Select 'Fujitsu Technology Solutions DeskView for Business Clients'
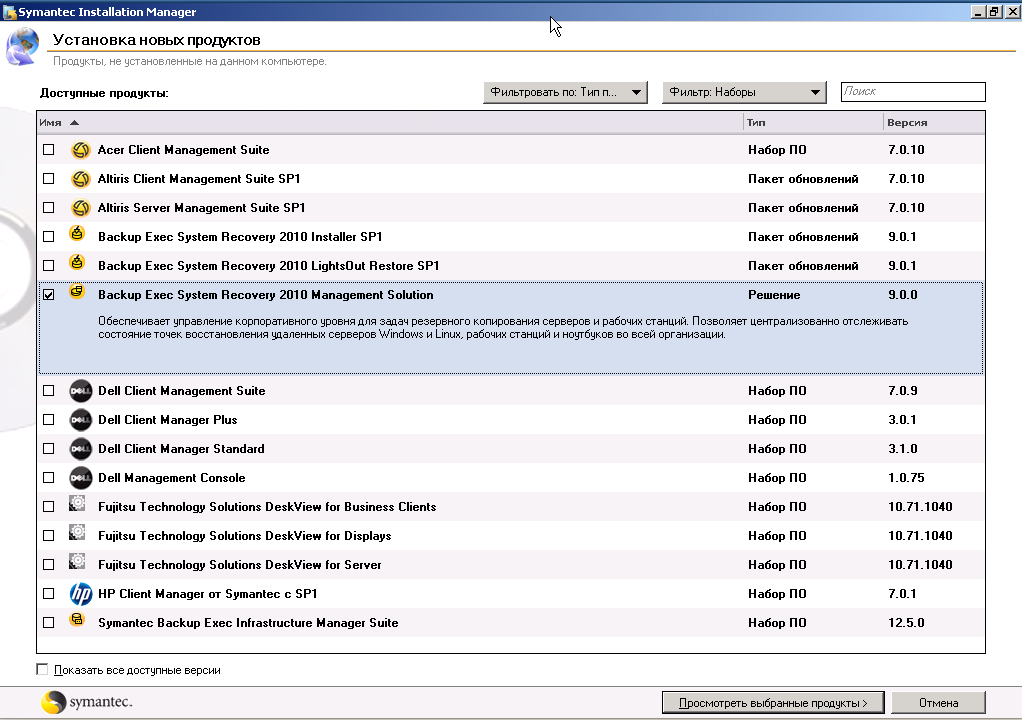The width and height of the screenshot is (1022, 720). point(267,507)
